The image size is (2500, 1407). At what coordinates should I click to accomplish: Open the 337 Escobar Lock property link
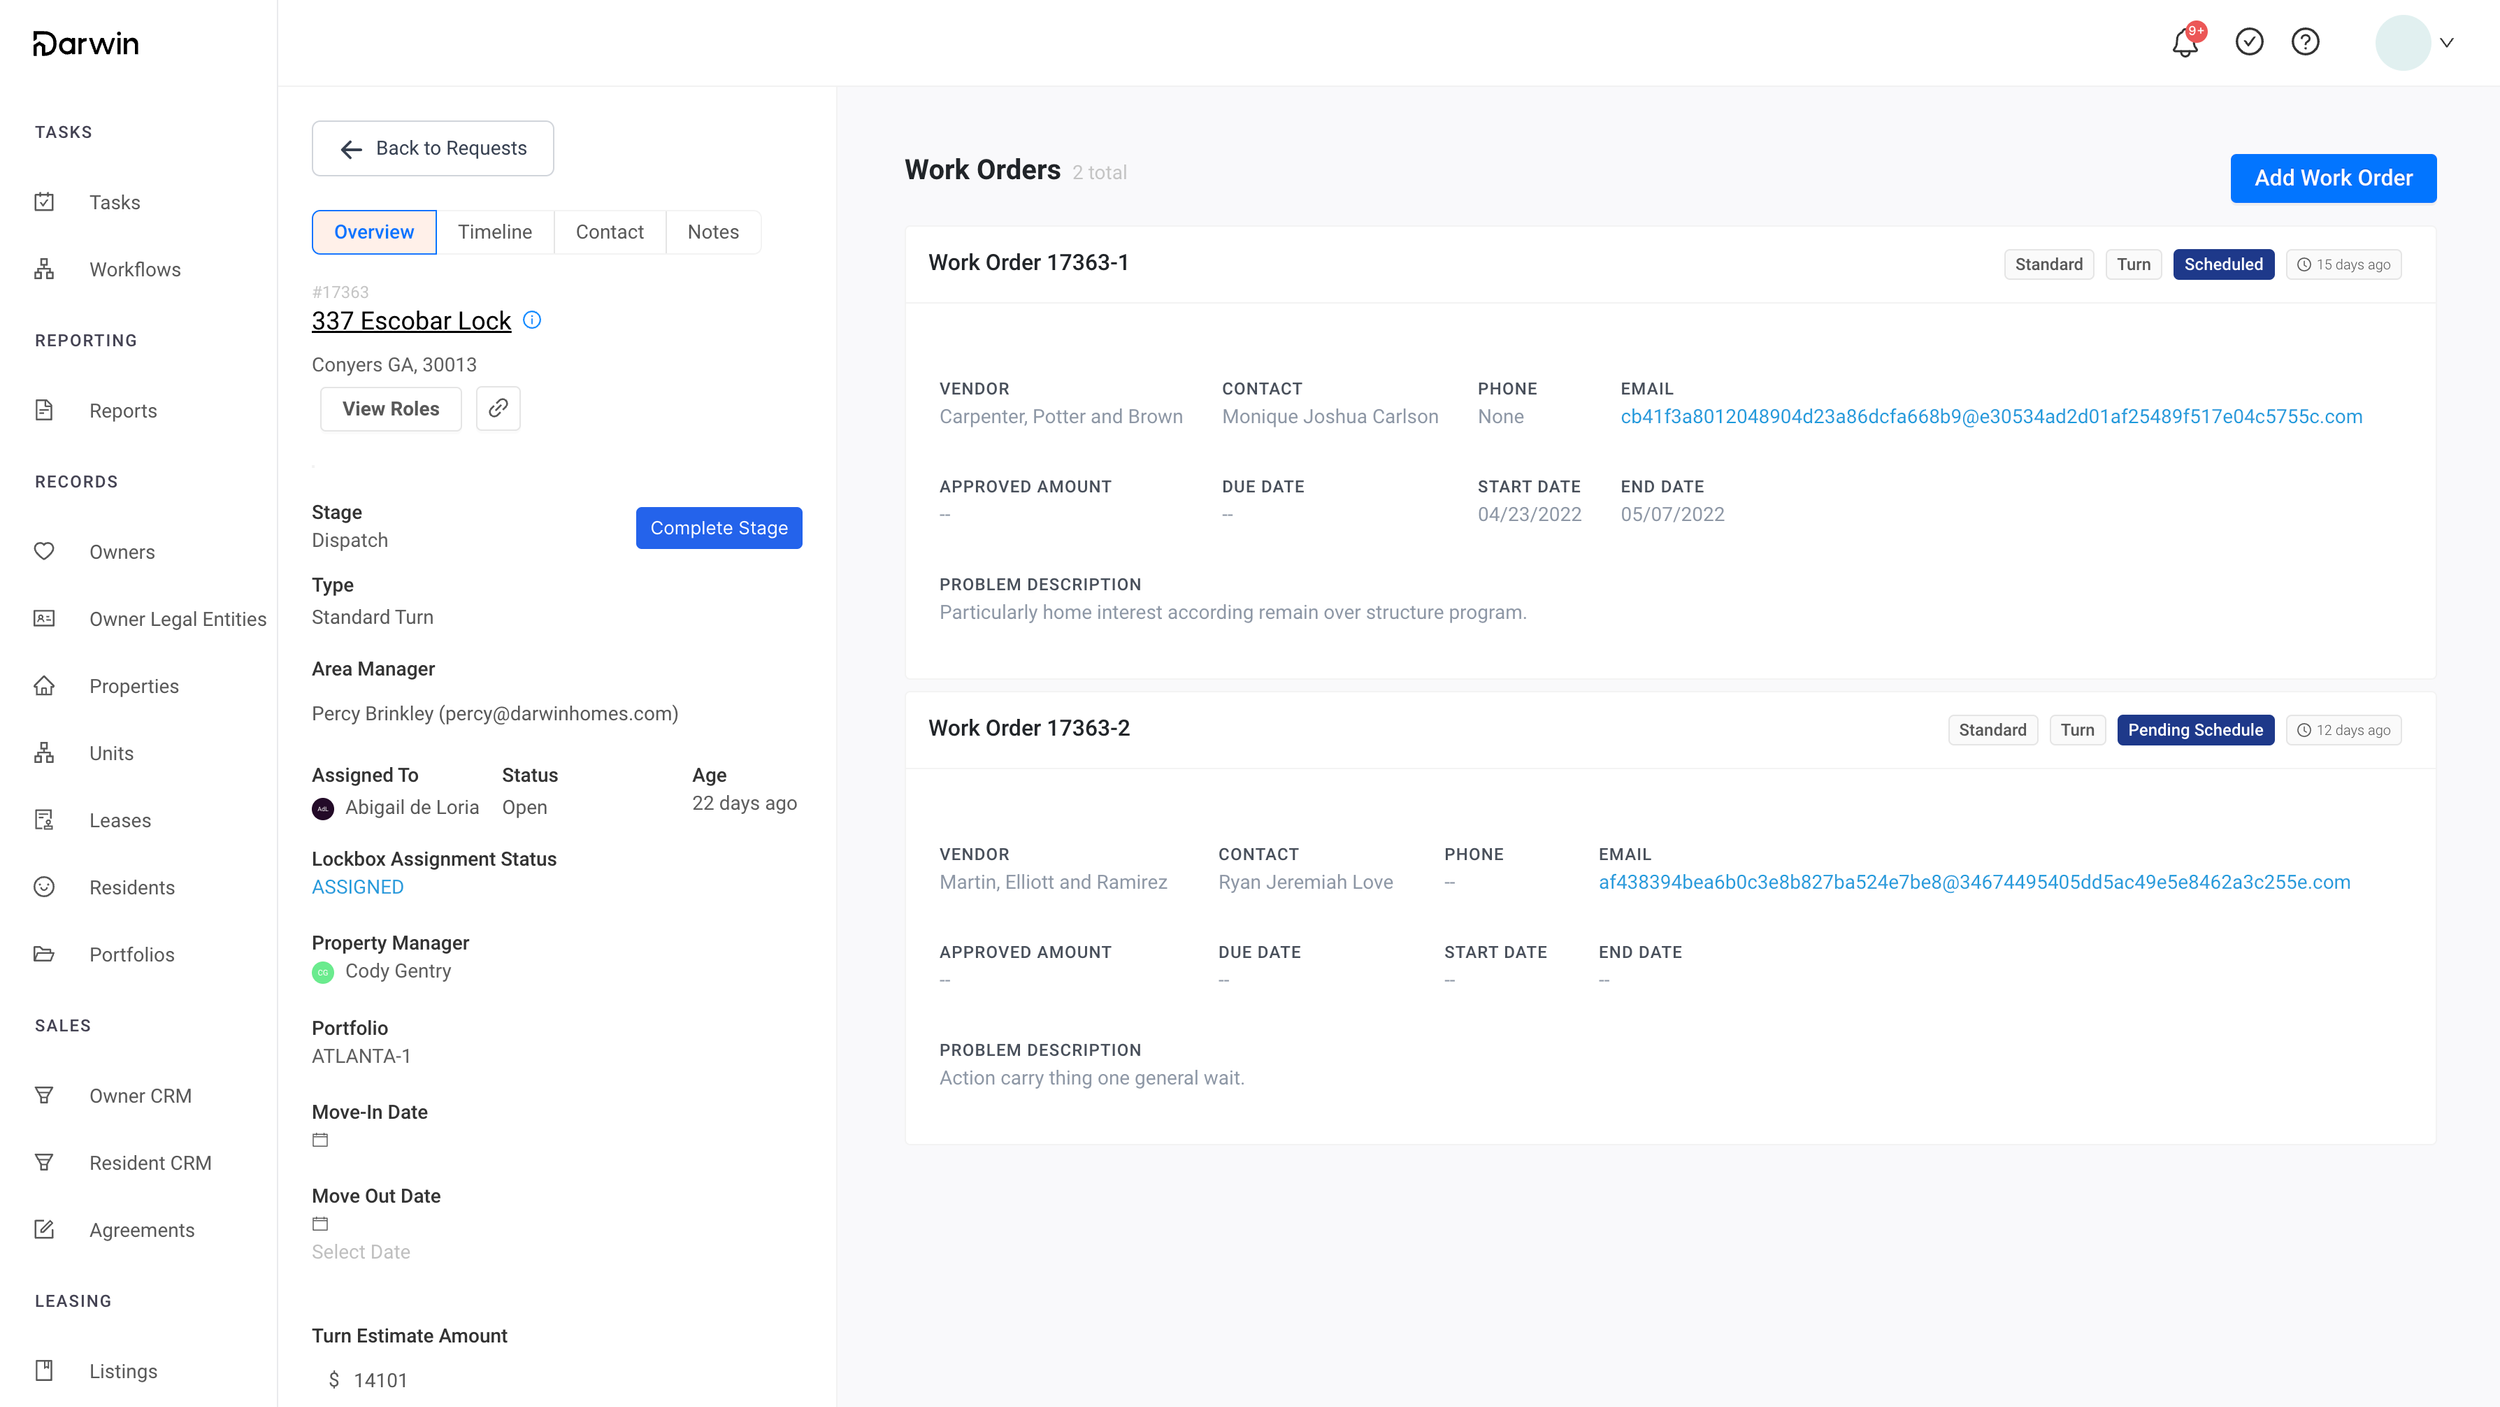411,320
